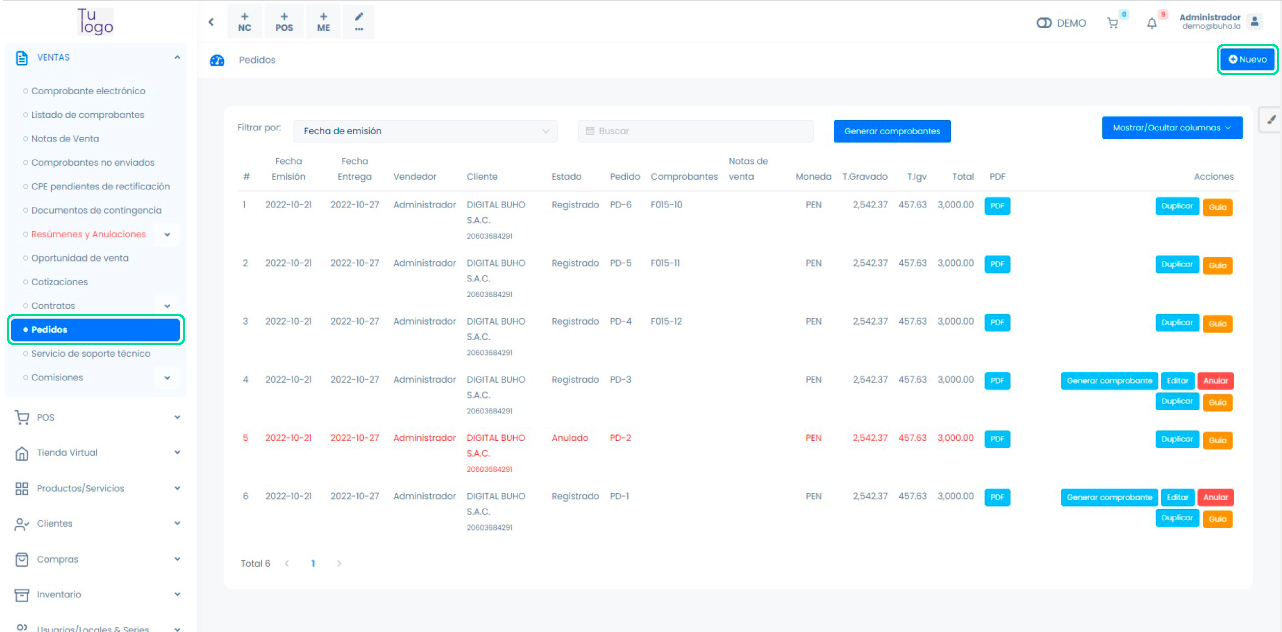Image resolution: width=1282 pixels, height=632 pixels.
Task: Open the notifications bell icon
Action: point(1152,23)
